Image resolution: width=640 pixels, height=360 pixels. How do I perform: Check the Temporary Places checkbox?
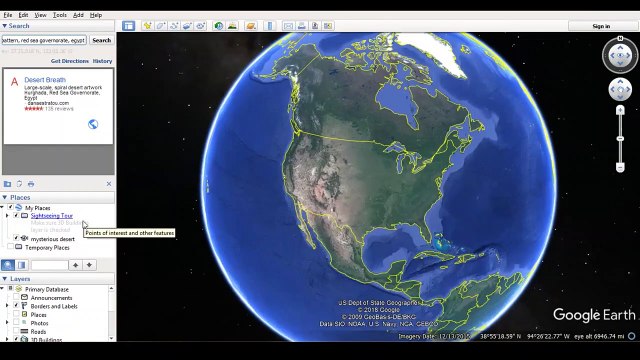11,247
